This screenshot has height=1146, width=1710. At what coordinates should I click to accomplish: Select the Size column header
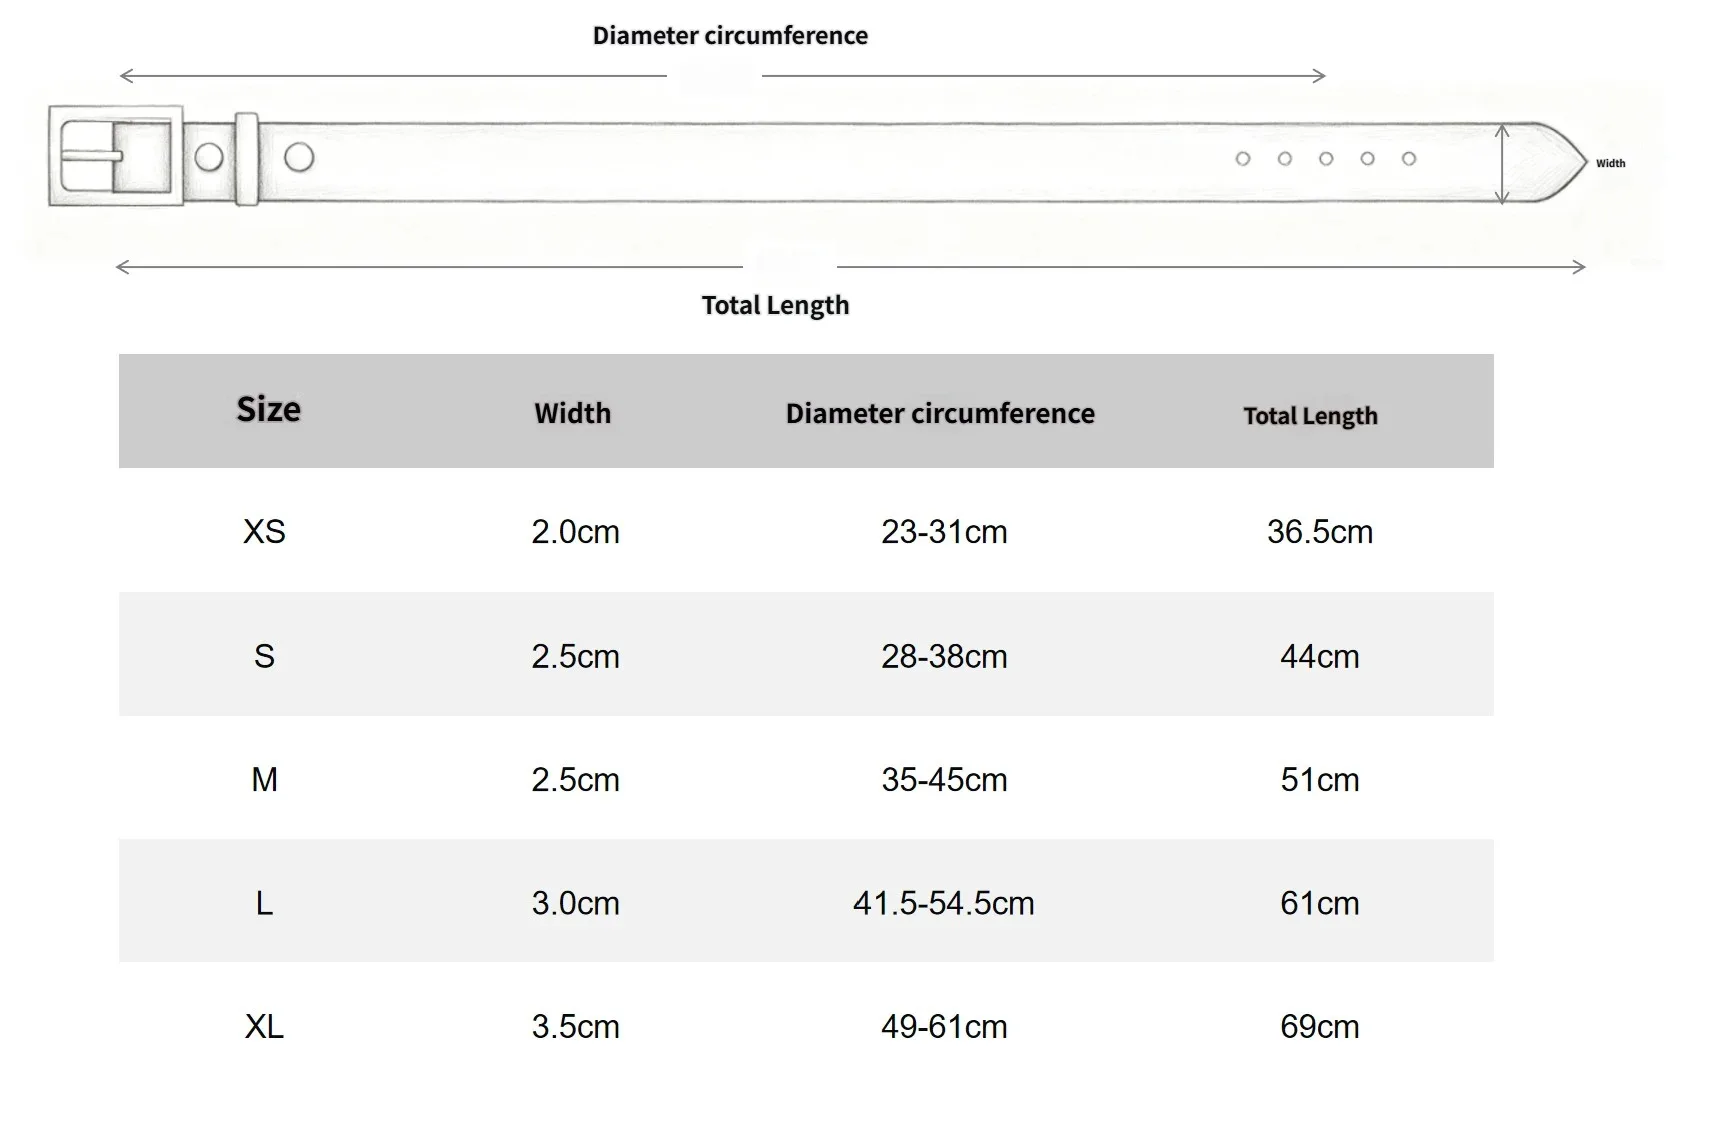(268, 409)
